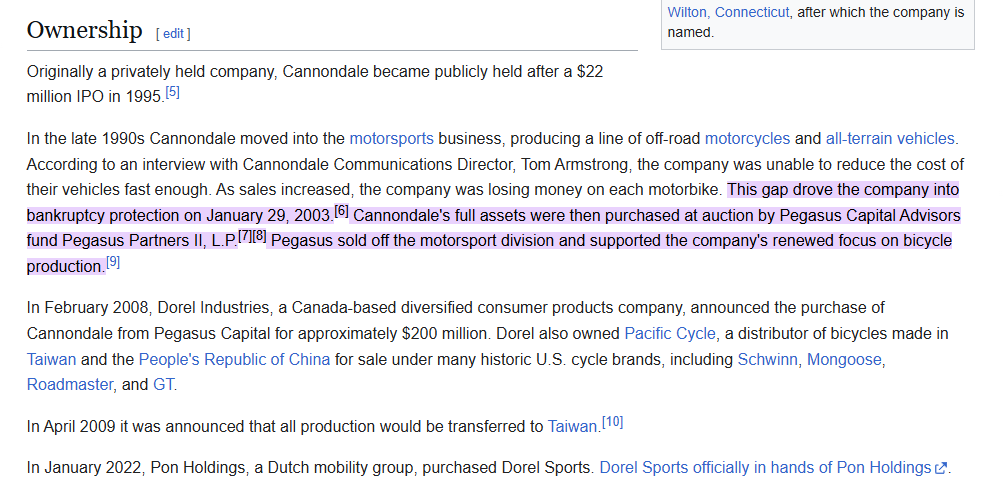The width and height of the screenshot is (1003, 495).
Task: Open citation reference 9
Action: (x=113, y=262)
